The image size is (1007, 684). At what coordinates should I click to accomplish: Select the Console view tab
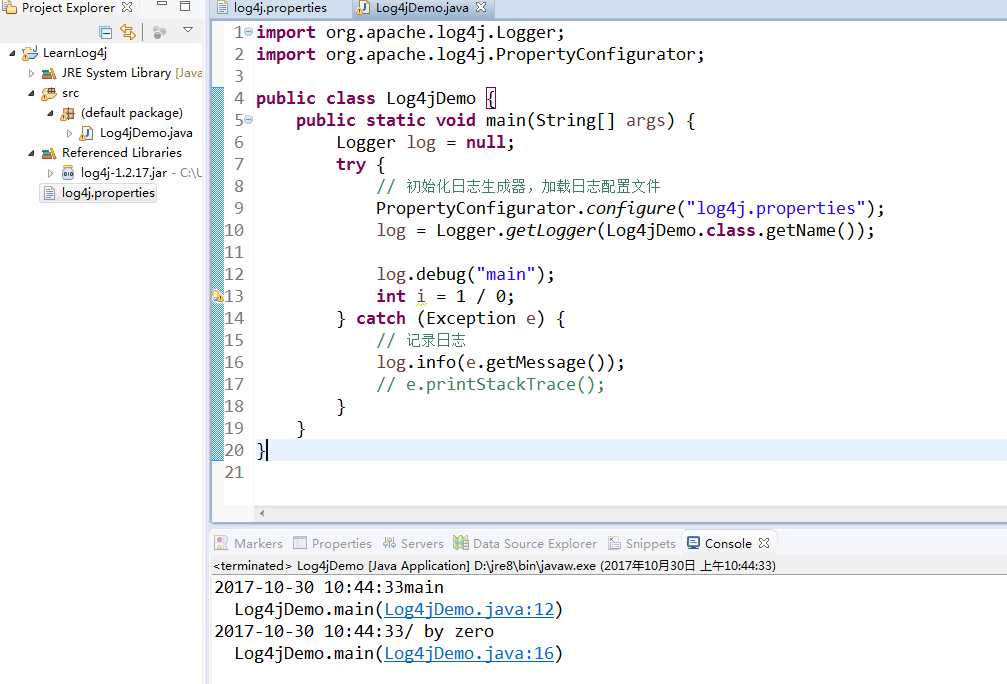pyautogui.click(x=728, y=543)
